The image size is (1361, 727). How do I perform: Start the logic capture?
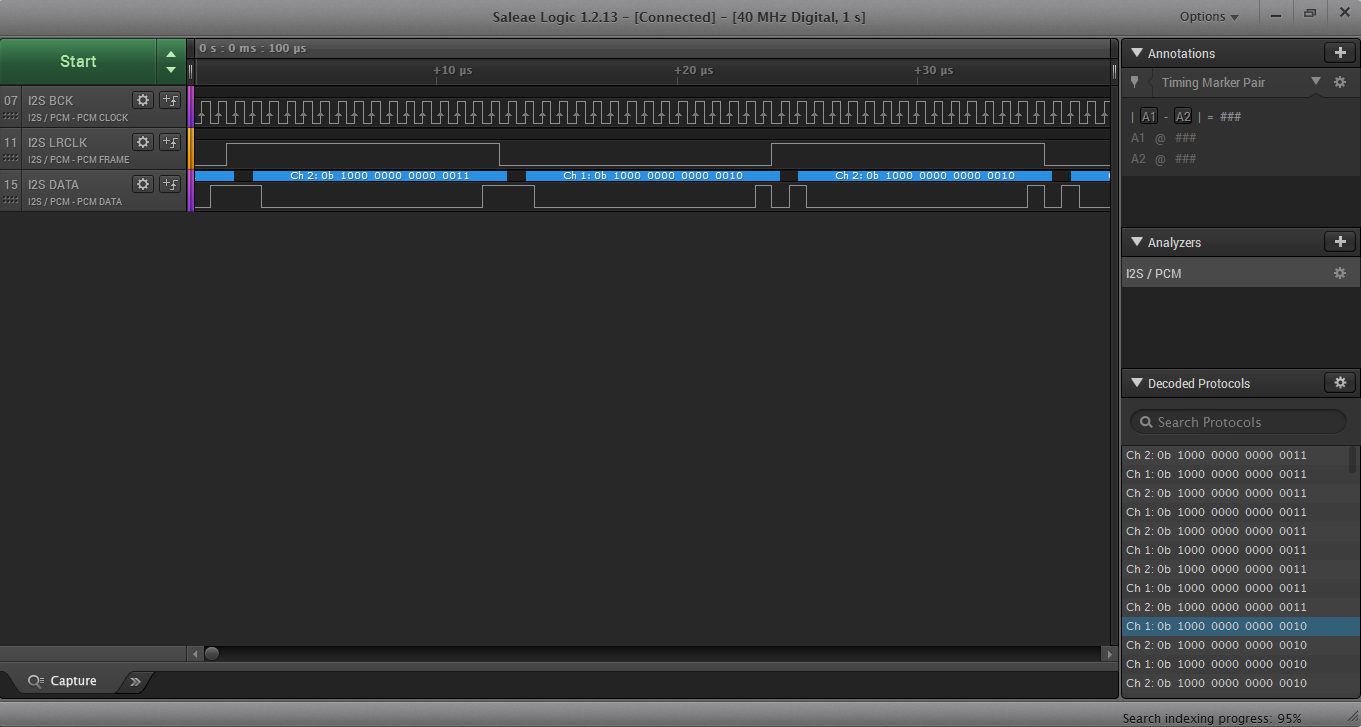pyautogui.click(x=78, y=61)
